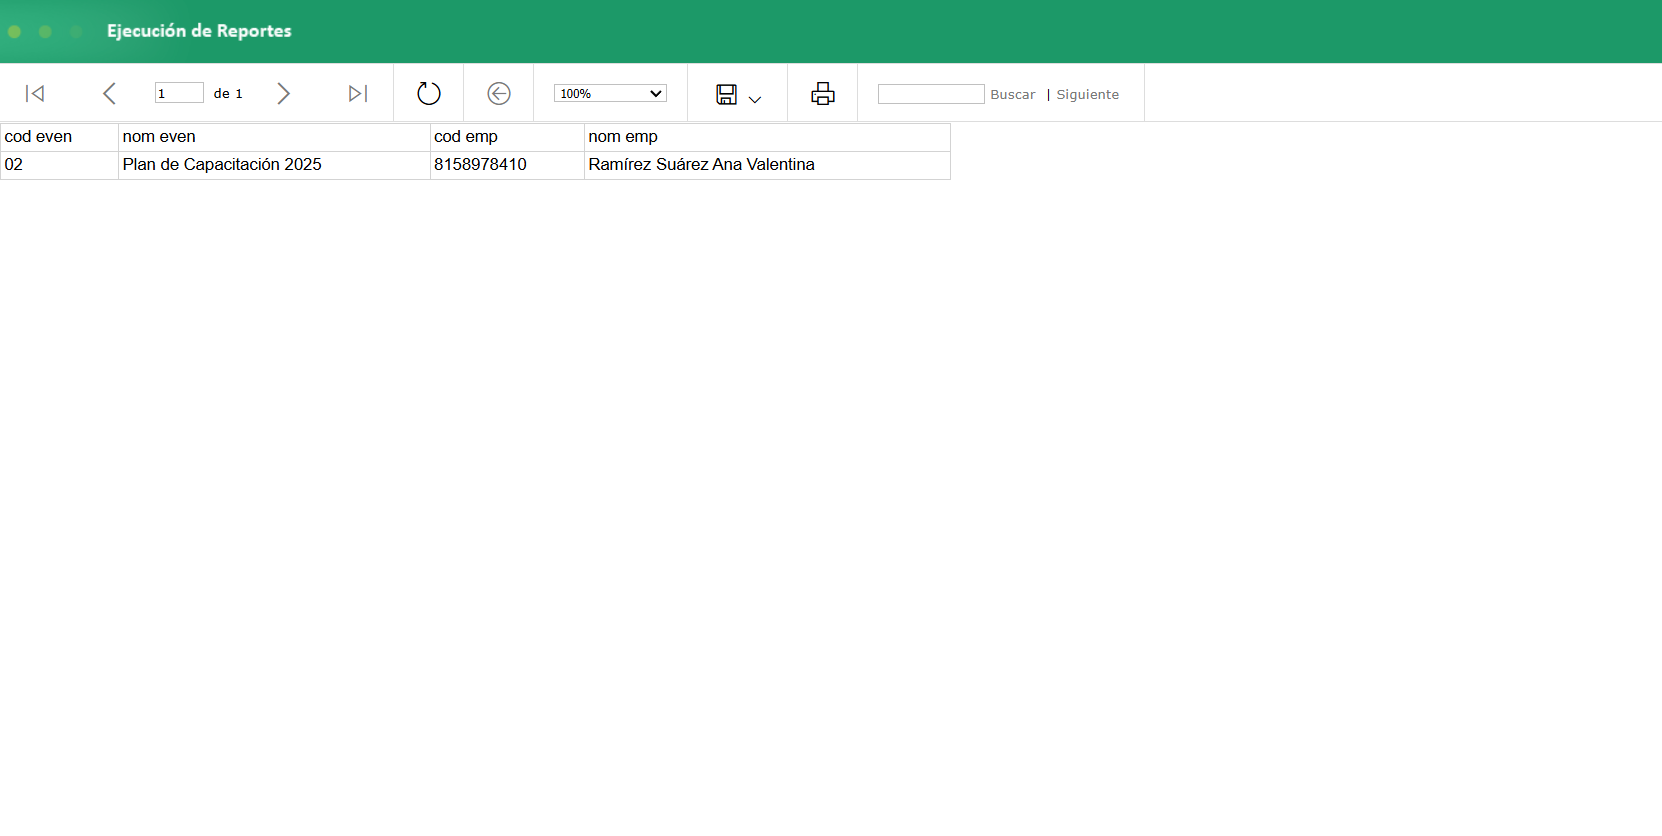The height and width of the screenshot is (836, 1662).
Task: Click the save/export disk icon
Action: pyautogui.click(x=727, y=94)
